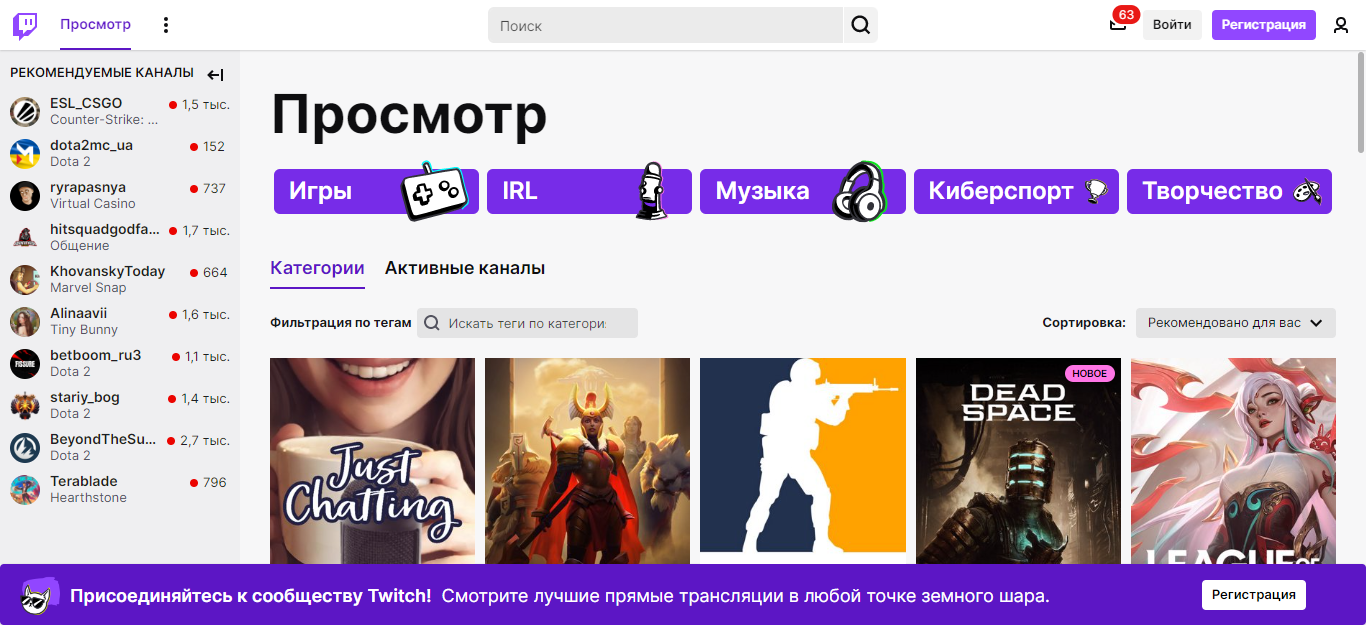Open the Twitch logo home icon
This screenshot has height=625, width=1366.
tap(25, 25)
